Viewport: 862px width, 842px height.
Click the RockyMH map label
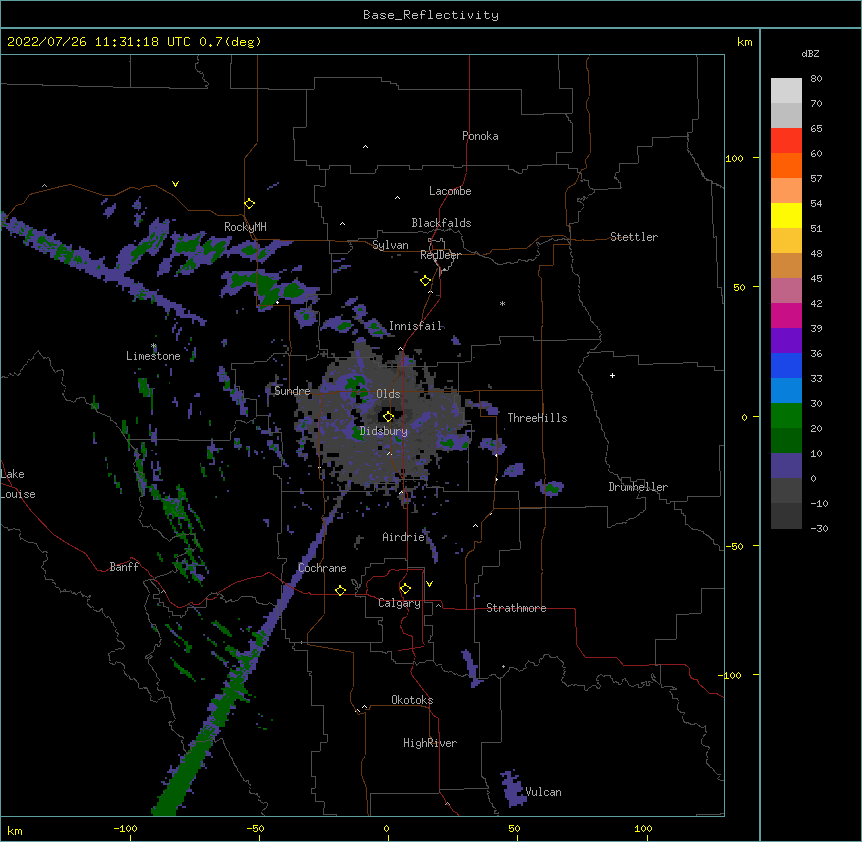[x=245, y=227]
